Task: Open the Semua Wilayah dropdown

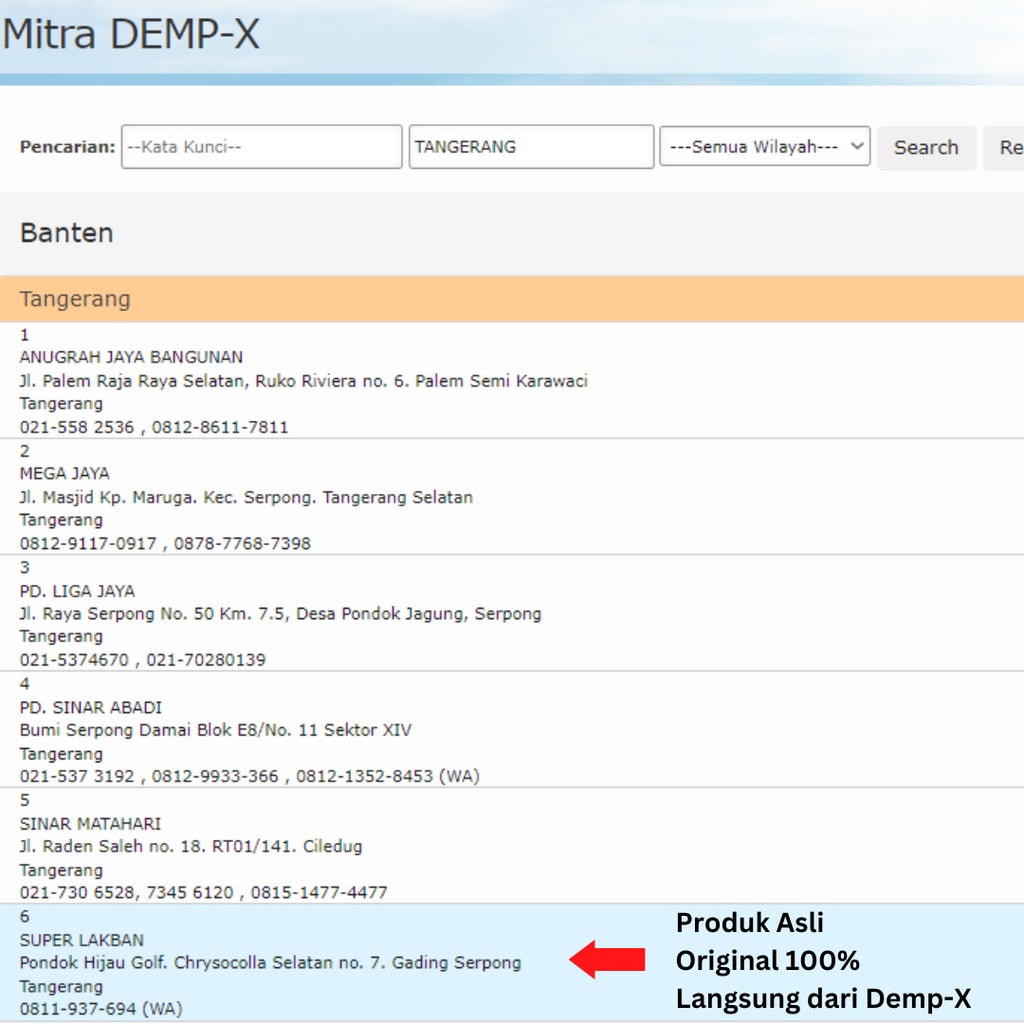Action: tap(765, 147)
